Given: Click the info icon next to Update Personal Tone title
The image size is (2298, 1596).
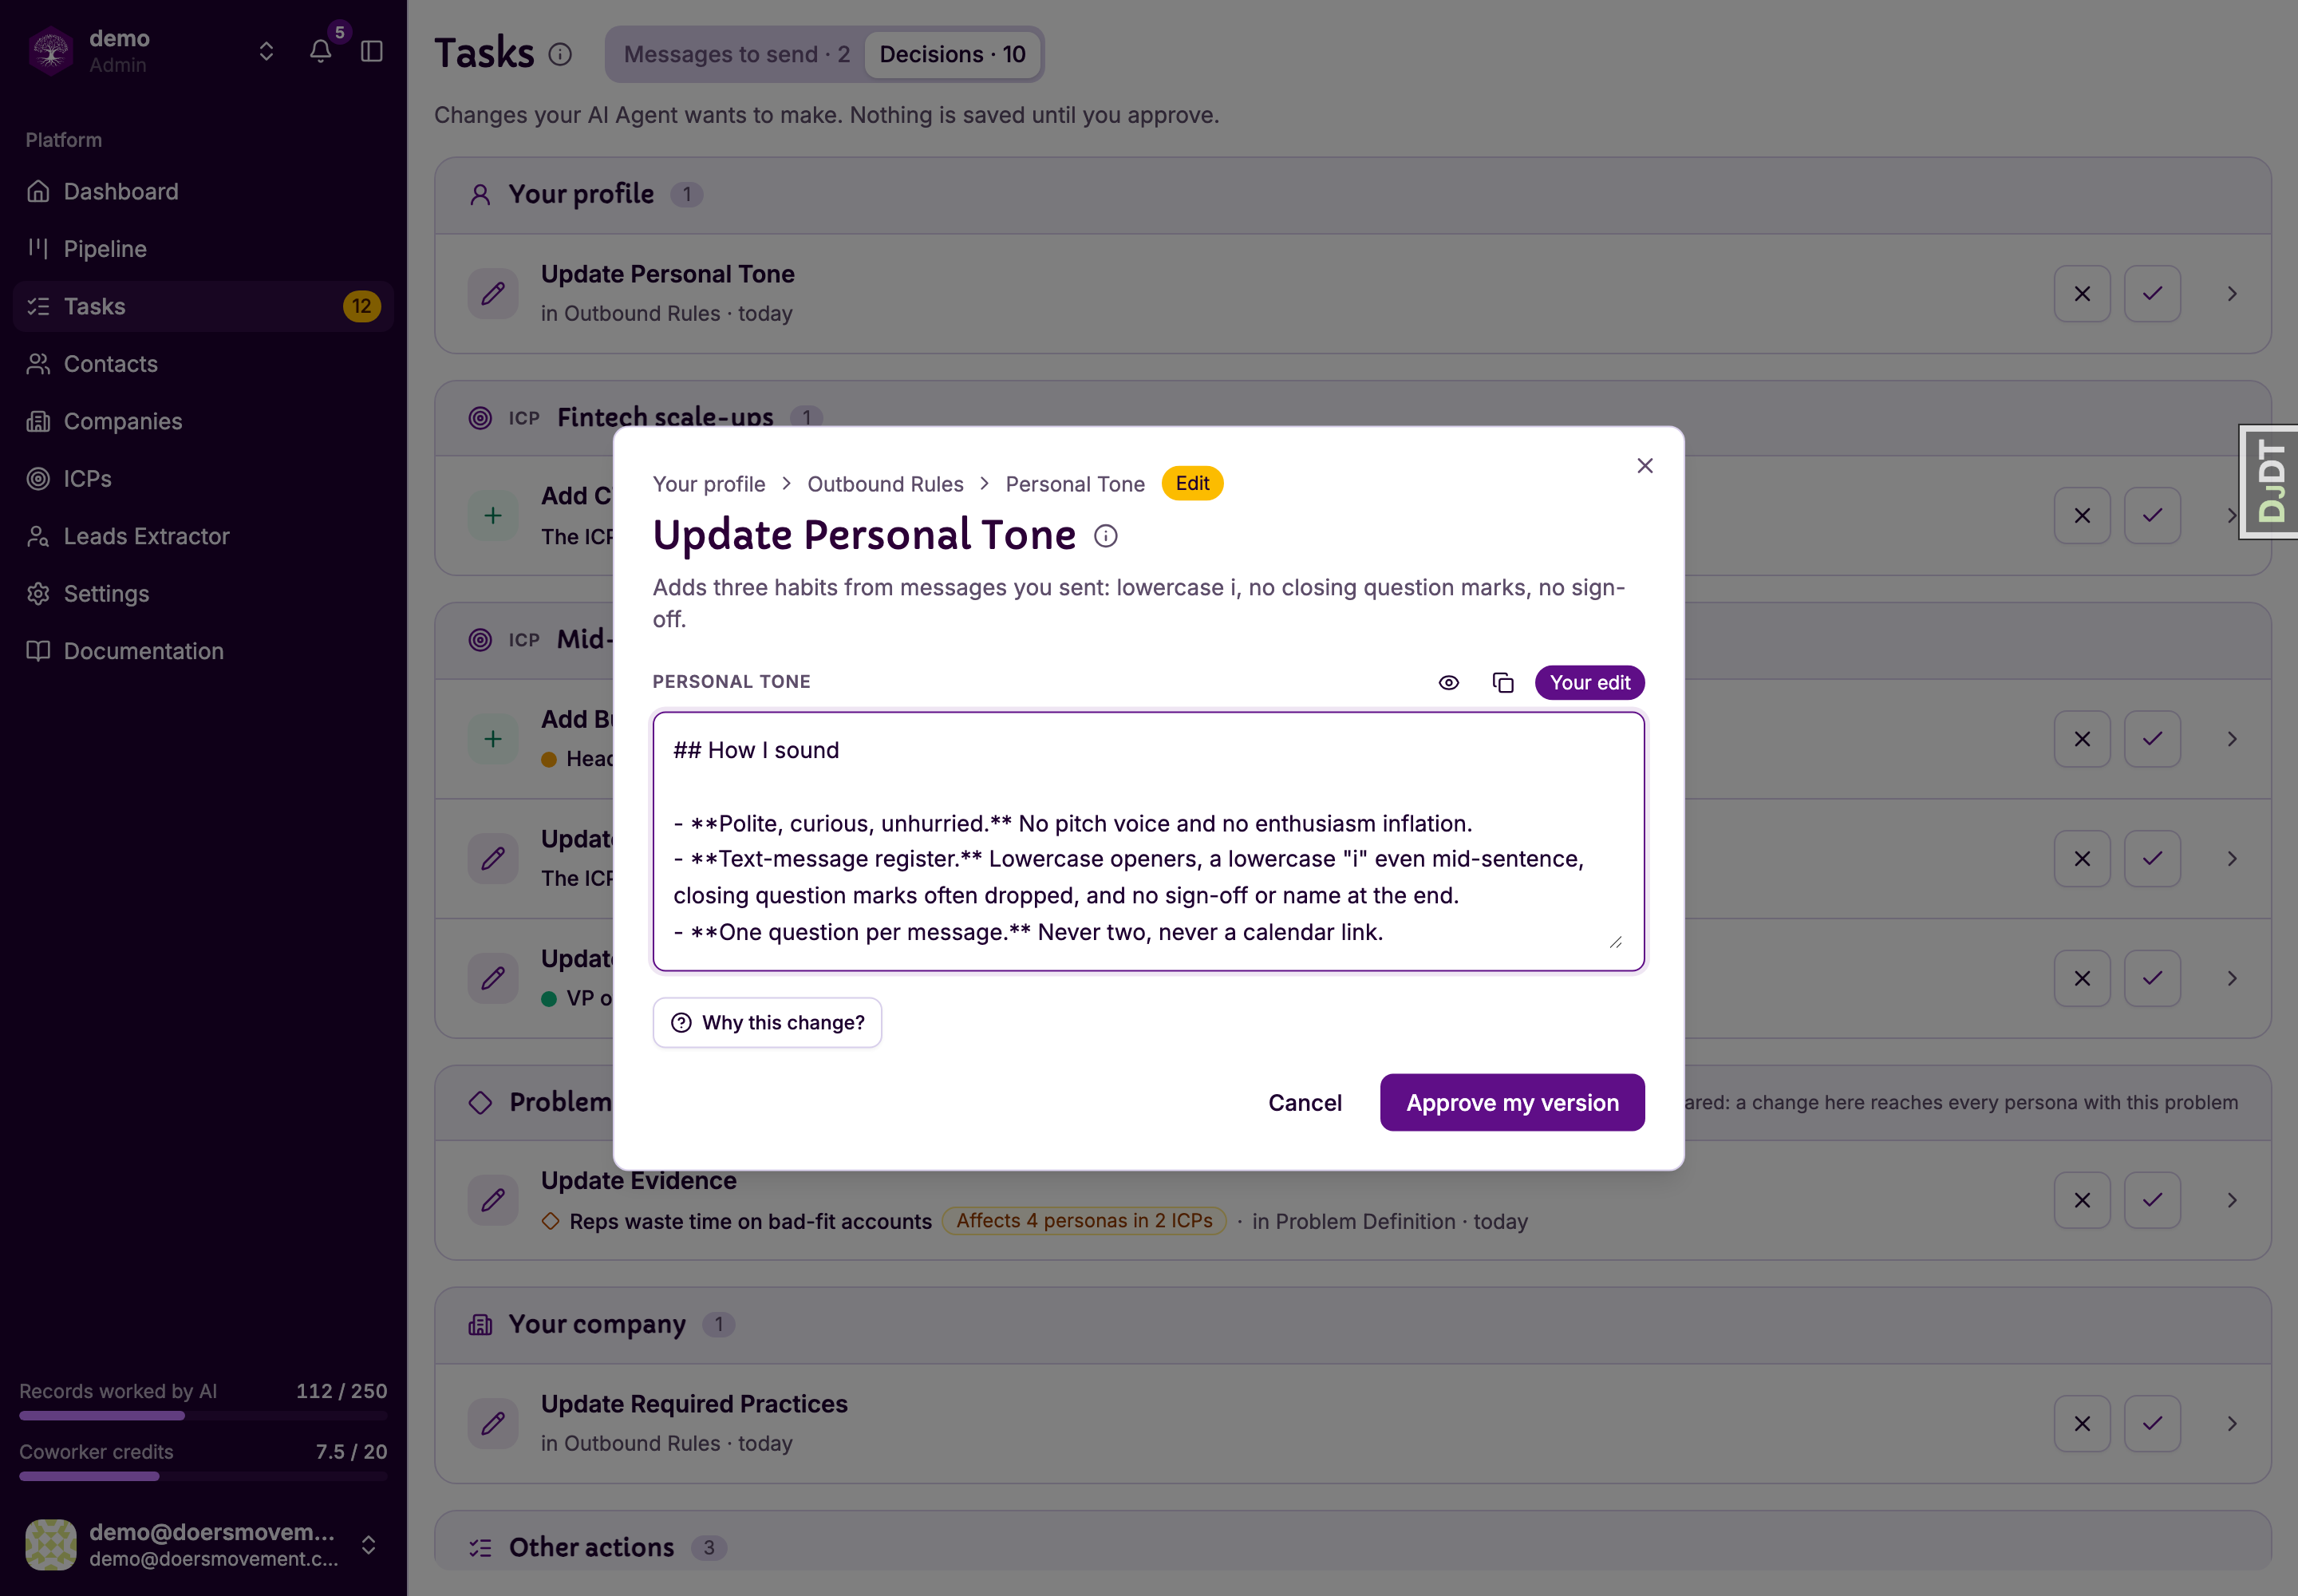Looking at the screenshot, I should [1105, 536].
